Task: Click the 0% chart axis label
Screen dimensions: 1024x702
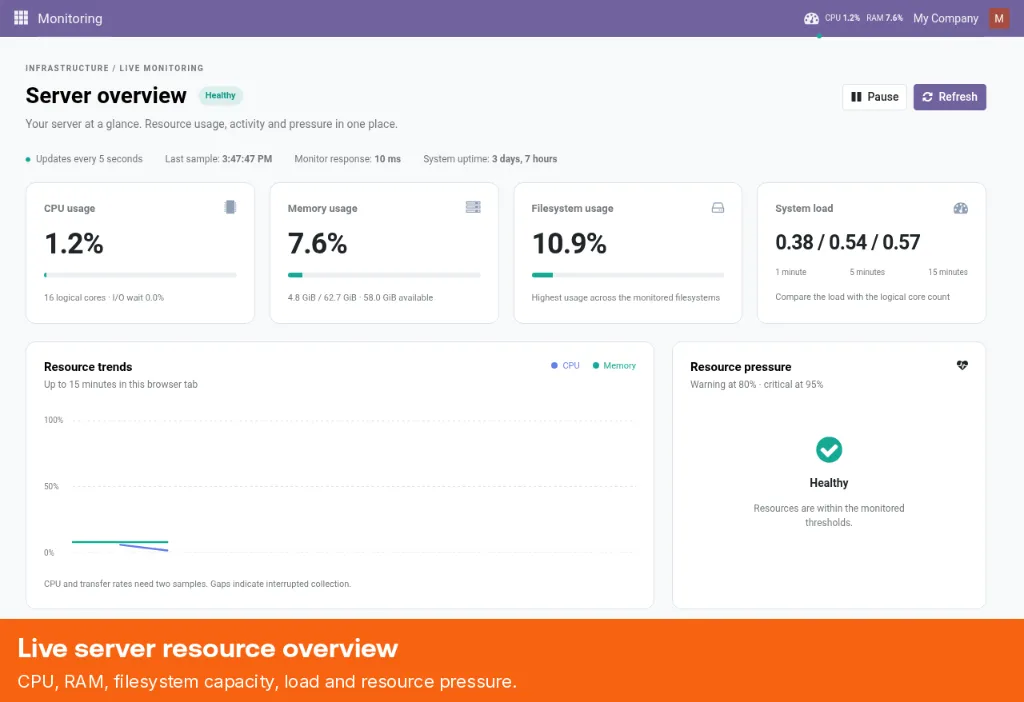Action: coord(49,552)
